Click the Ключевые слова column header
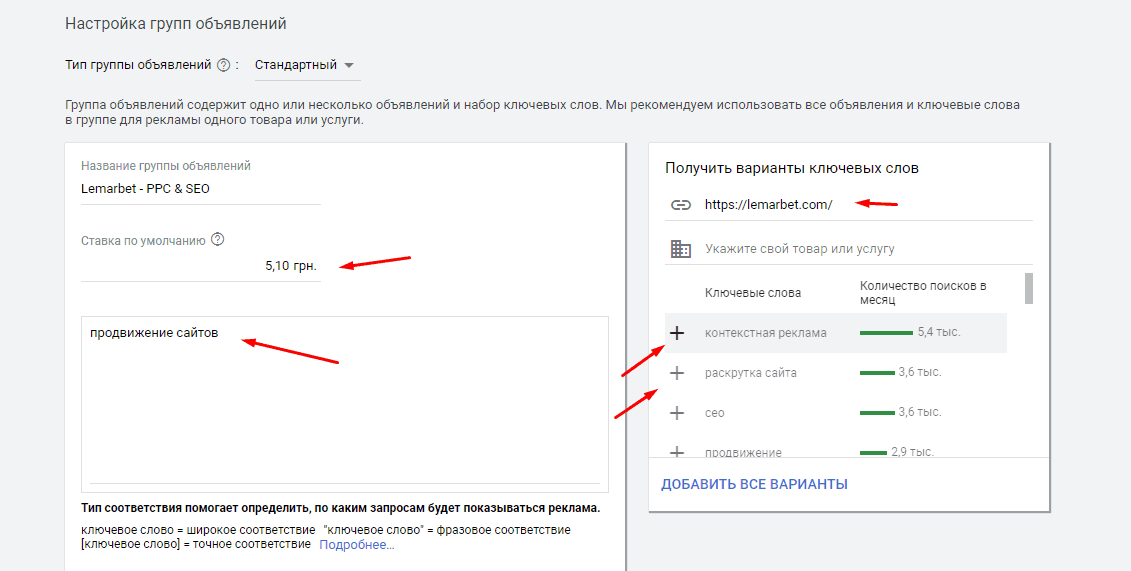1131x571 pixels. tap(753, 293)
